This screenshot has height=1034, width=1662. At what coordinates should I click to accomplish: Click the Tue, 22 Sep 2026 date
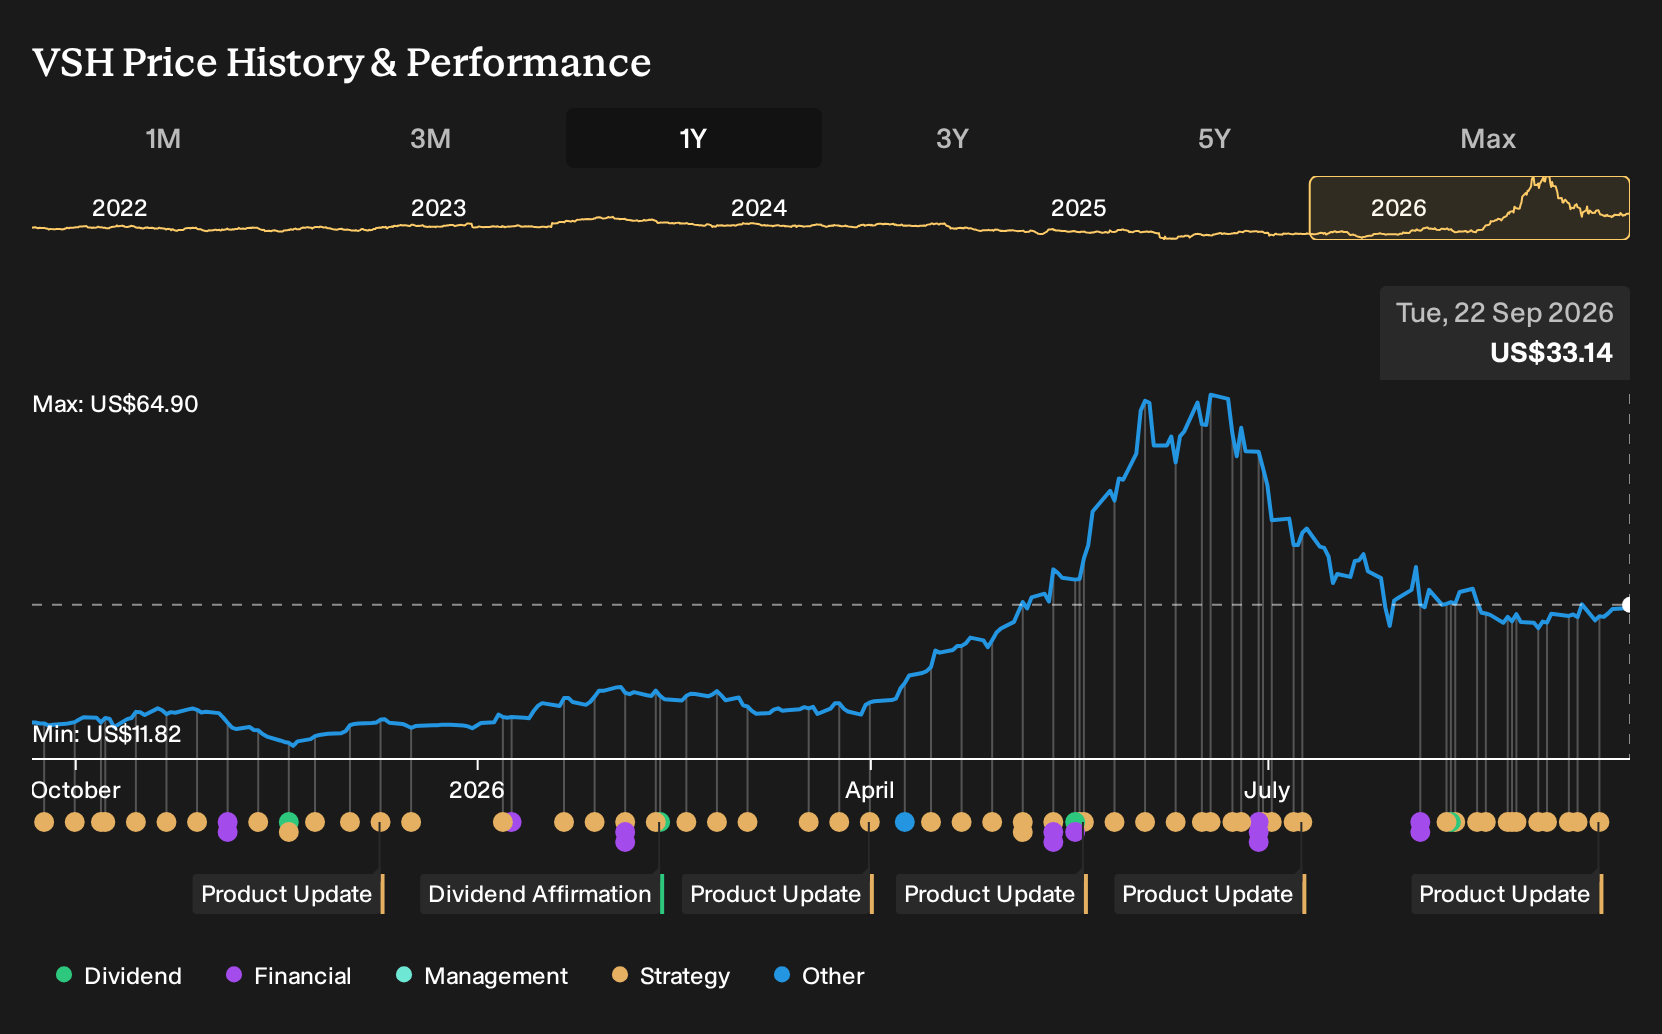1504,313
